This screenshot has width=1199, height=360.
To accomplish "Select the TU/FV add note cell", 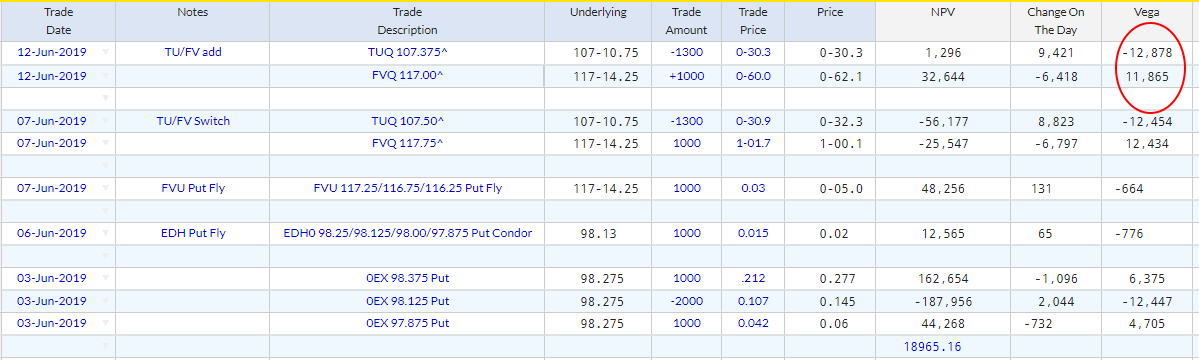I will 192,52.
